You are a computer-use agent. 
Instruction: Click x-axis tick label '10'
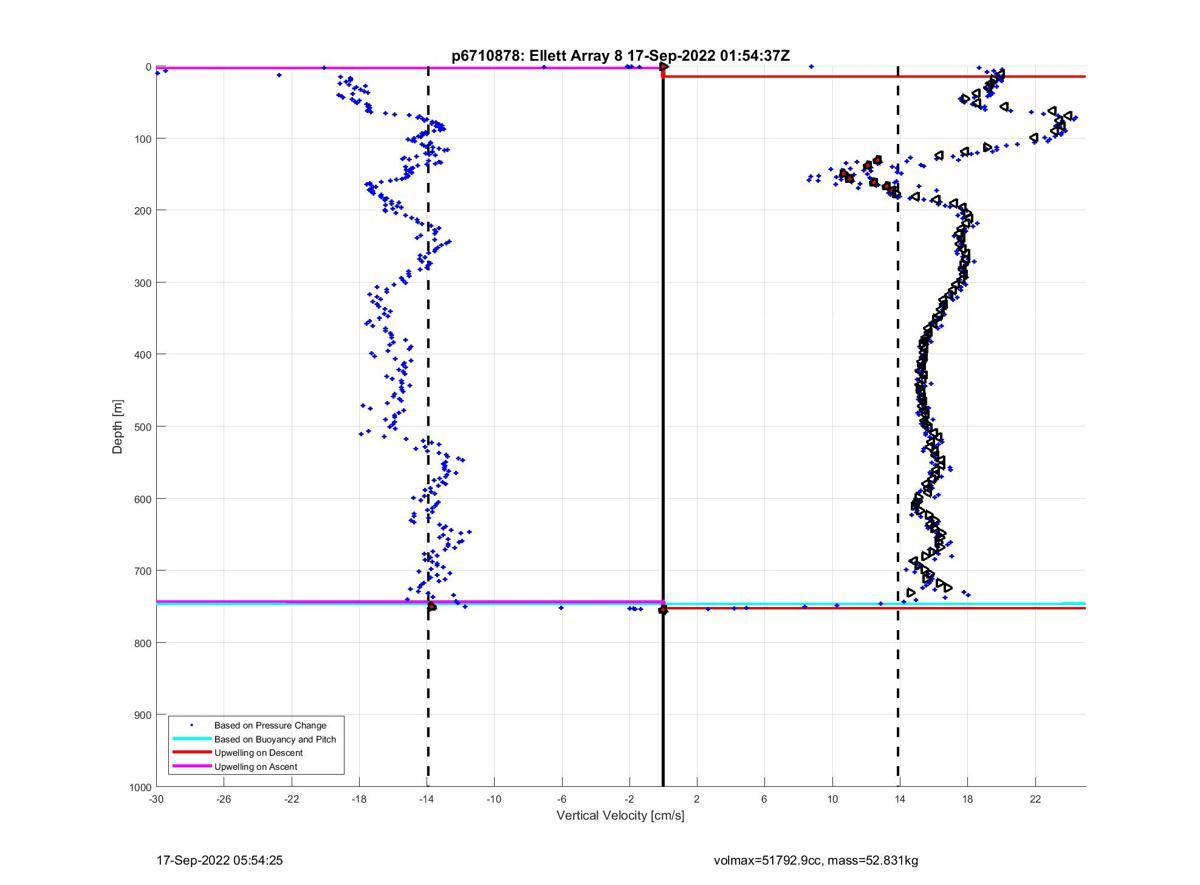pyautogui.click(x=833, y=799)
